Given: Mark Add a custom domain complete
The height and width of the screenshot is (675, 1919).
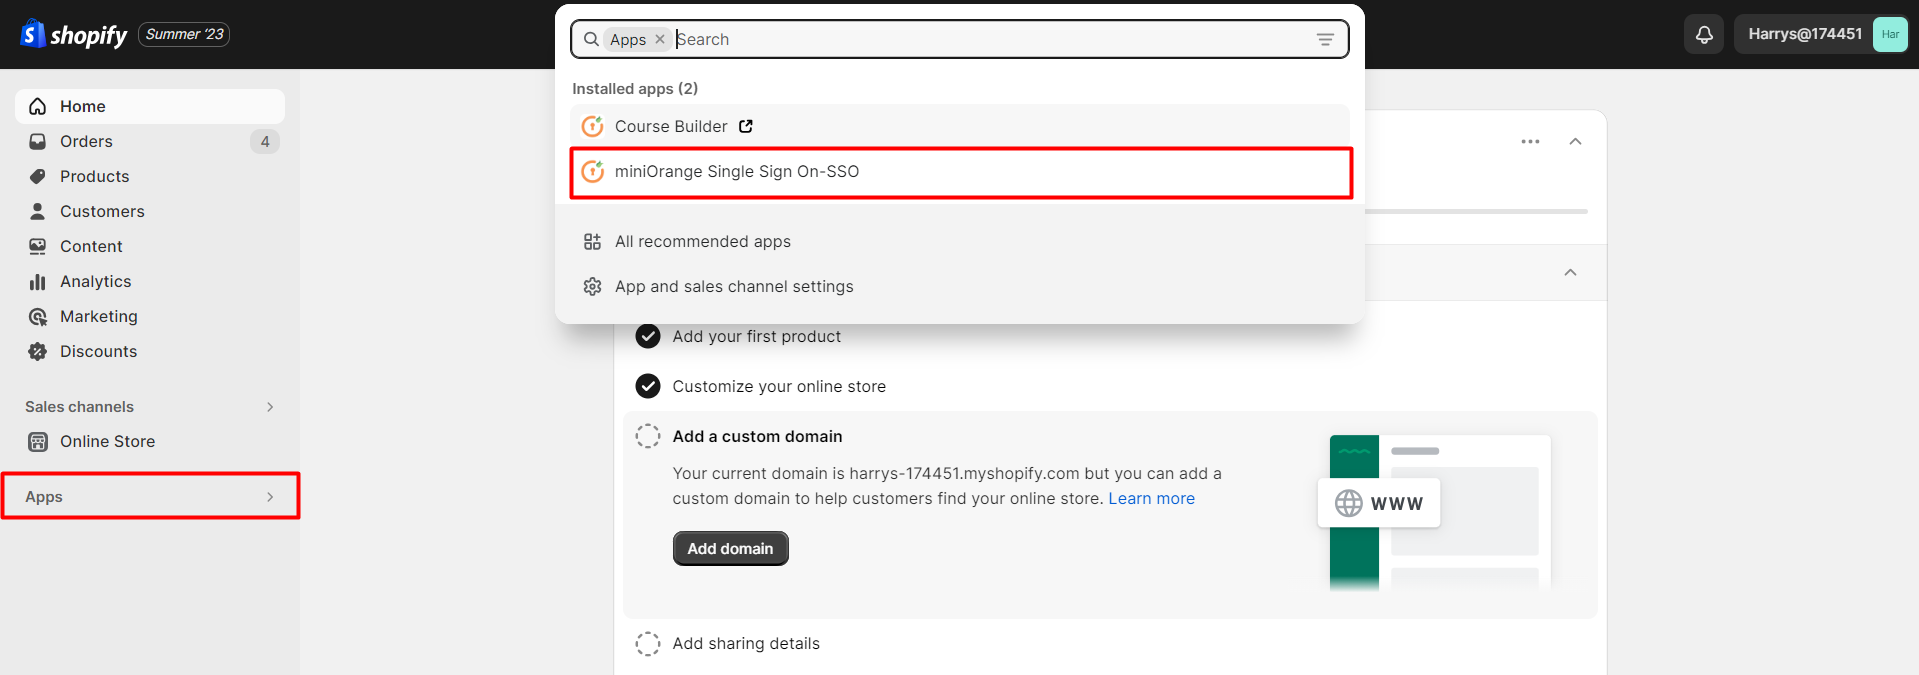Looking at the screenshot, I should coord(648,436).
